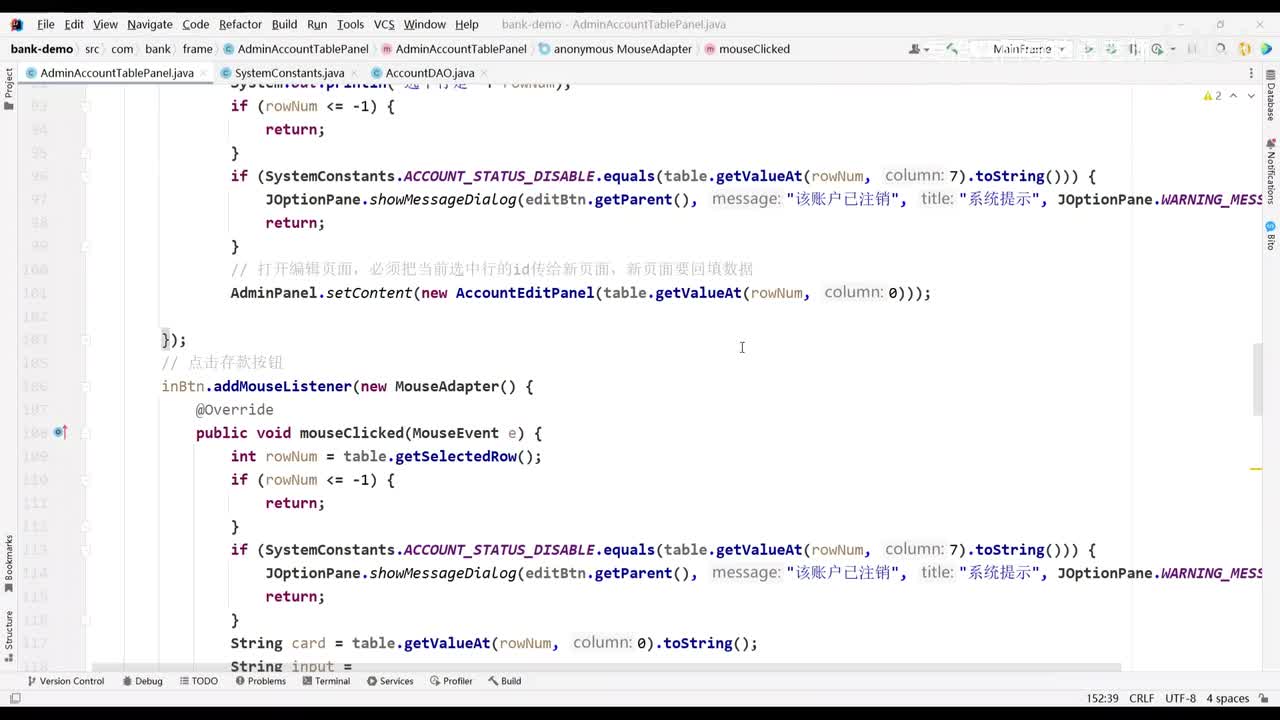Open the Help menu
Image resolution: width=1280 pixels, height=720 pixels.
pos(467,24)
